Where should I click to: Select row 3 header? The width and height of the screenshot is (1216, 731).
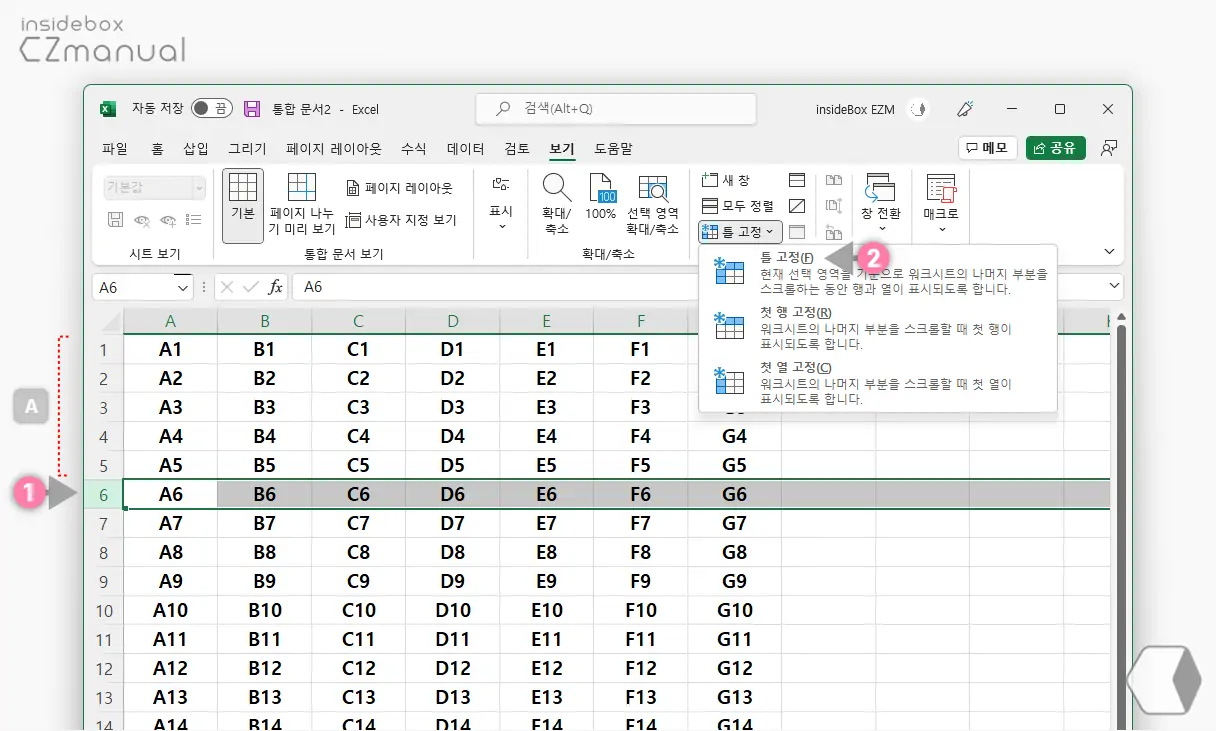pos(103,407)
